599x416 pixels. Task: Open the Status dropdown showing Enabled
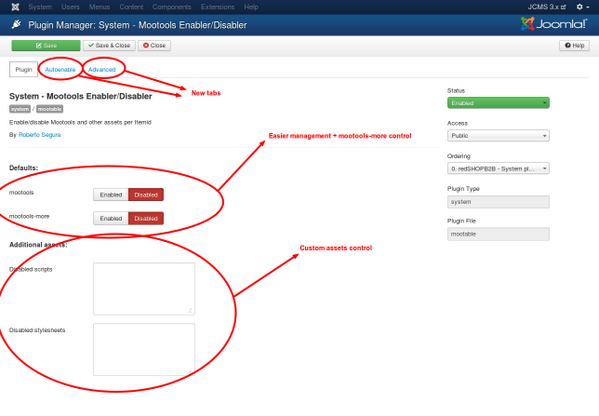point(498,103)
